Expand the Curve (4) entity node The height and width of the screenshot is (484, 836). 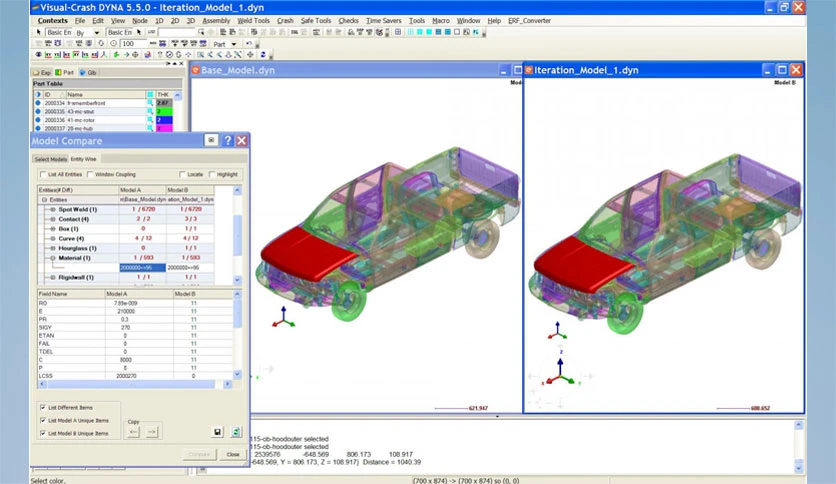(x=53, y=238)
